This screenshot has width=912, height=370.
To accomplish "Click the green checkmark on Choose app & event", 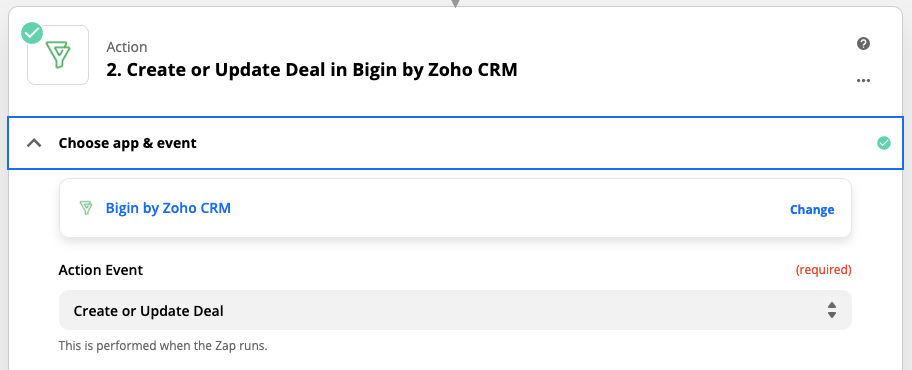I will point(884,143).
